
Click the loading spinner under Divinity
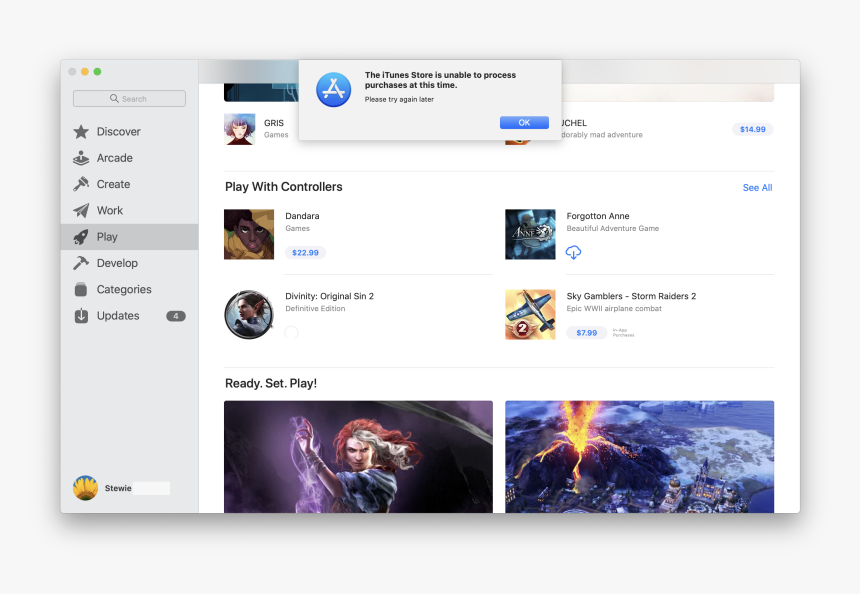pos(292,332)
